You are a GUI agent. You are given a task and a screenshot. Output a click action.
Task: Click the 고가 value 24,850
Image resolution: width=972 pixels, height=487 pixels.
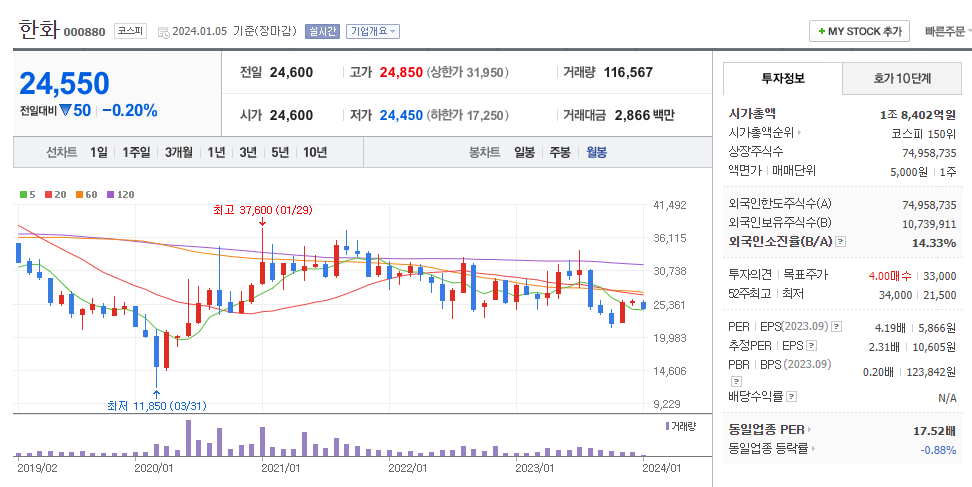click(401, 72)
